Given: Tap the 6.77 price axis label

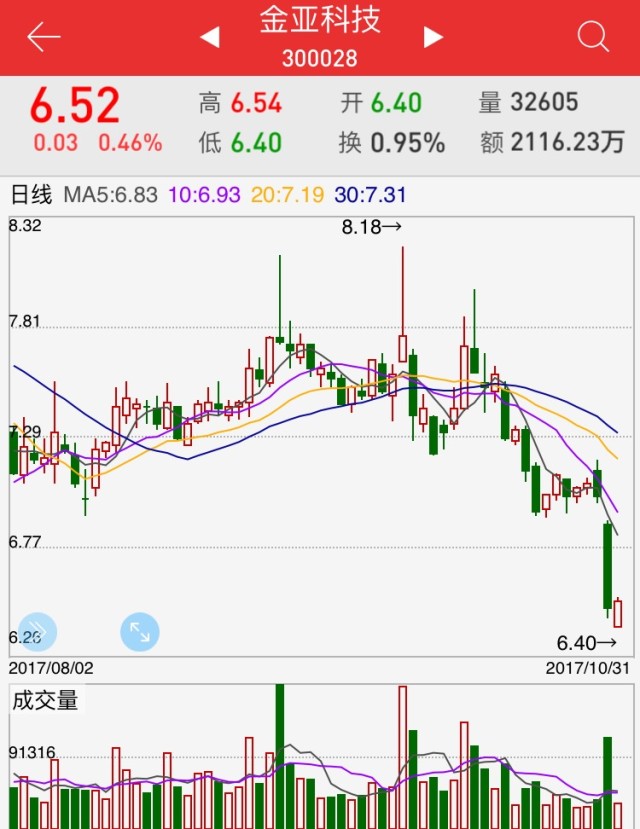Looking at the screenshot, I should pyautogui.click(x=24, y=542).
